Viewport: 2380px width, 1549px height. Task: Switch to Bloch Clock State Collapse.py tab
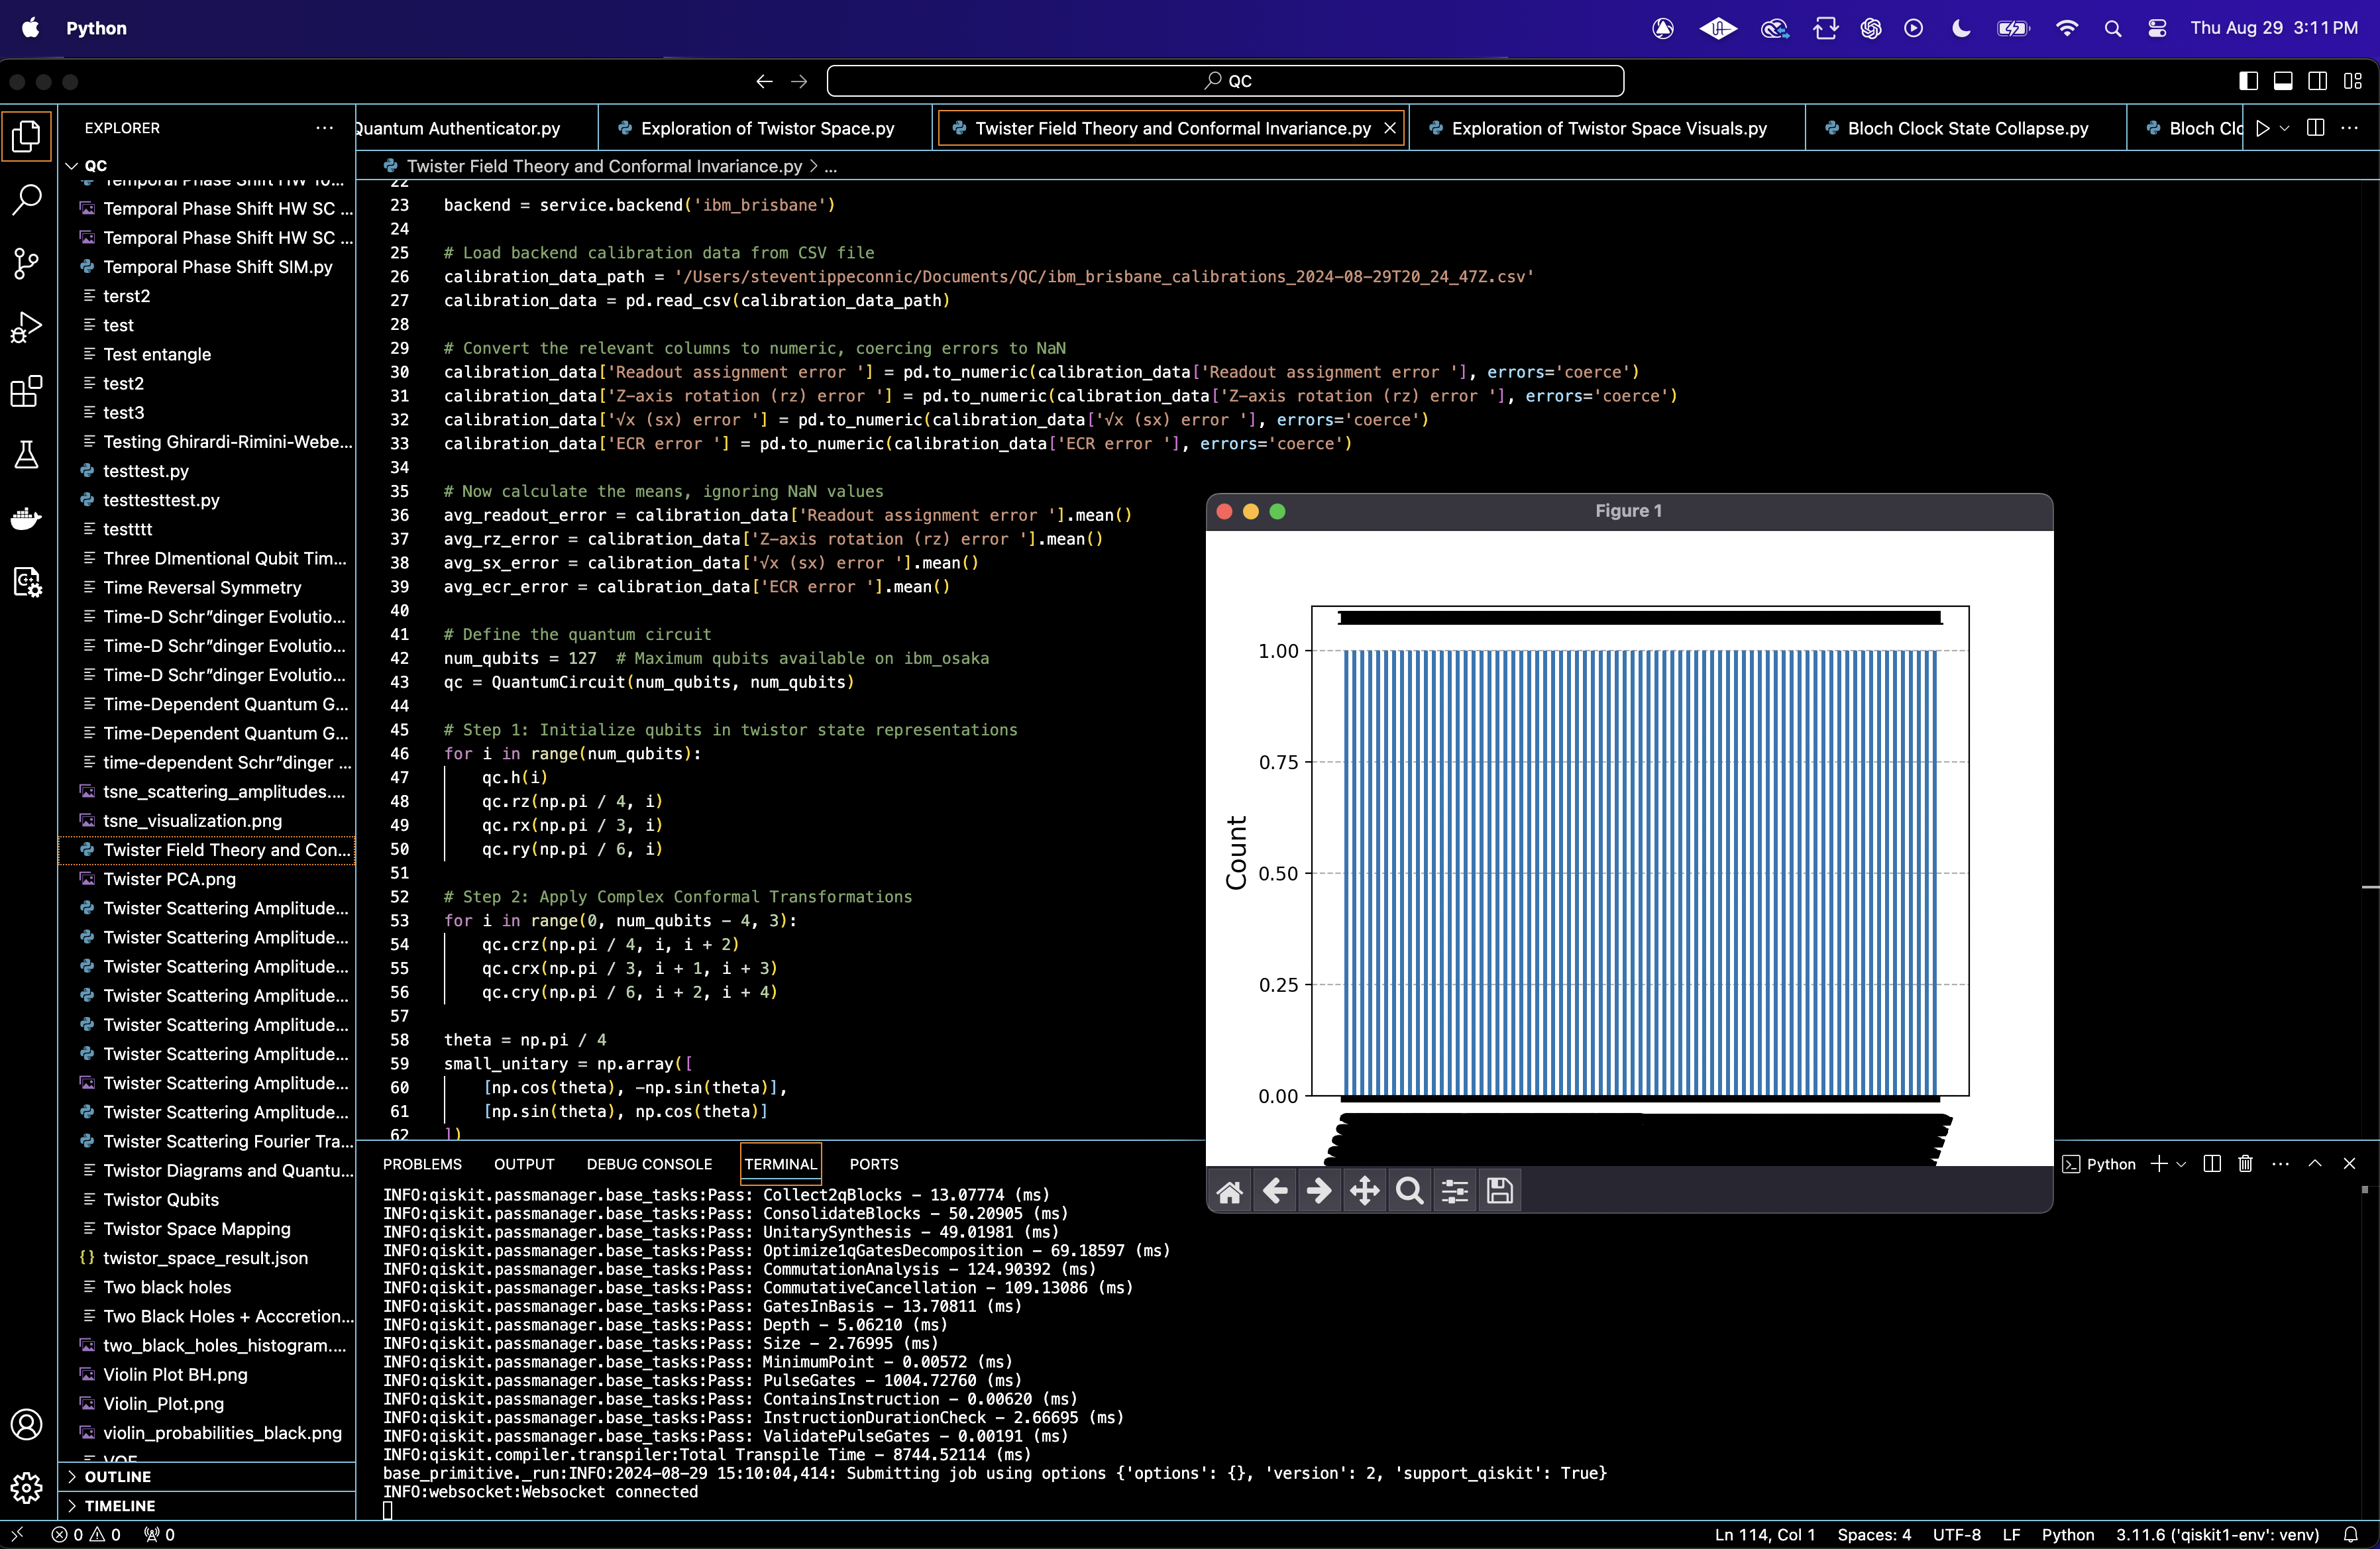1968,129
